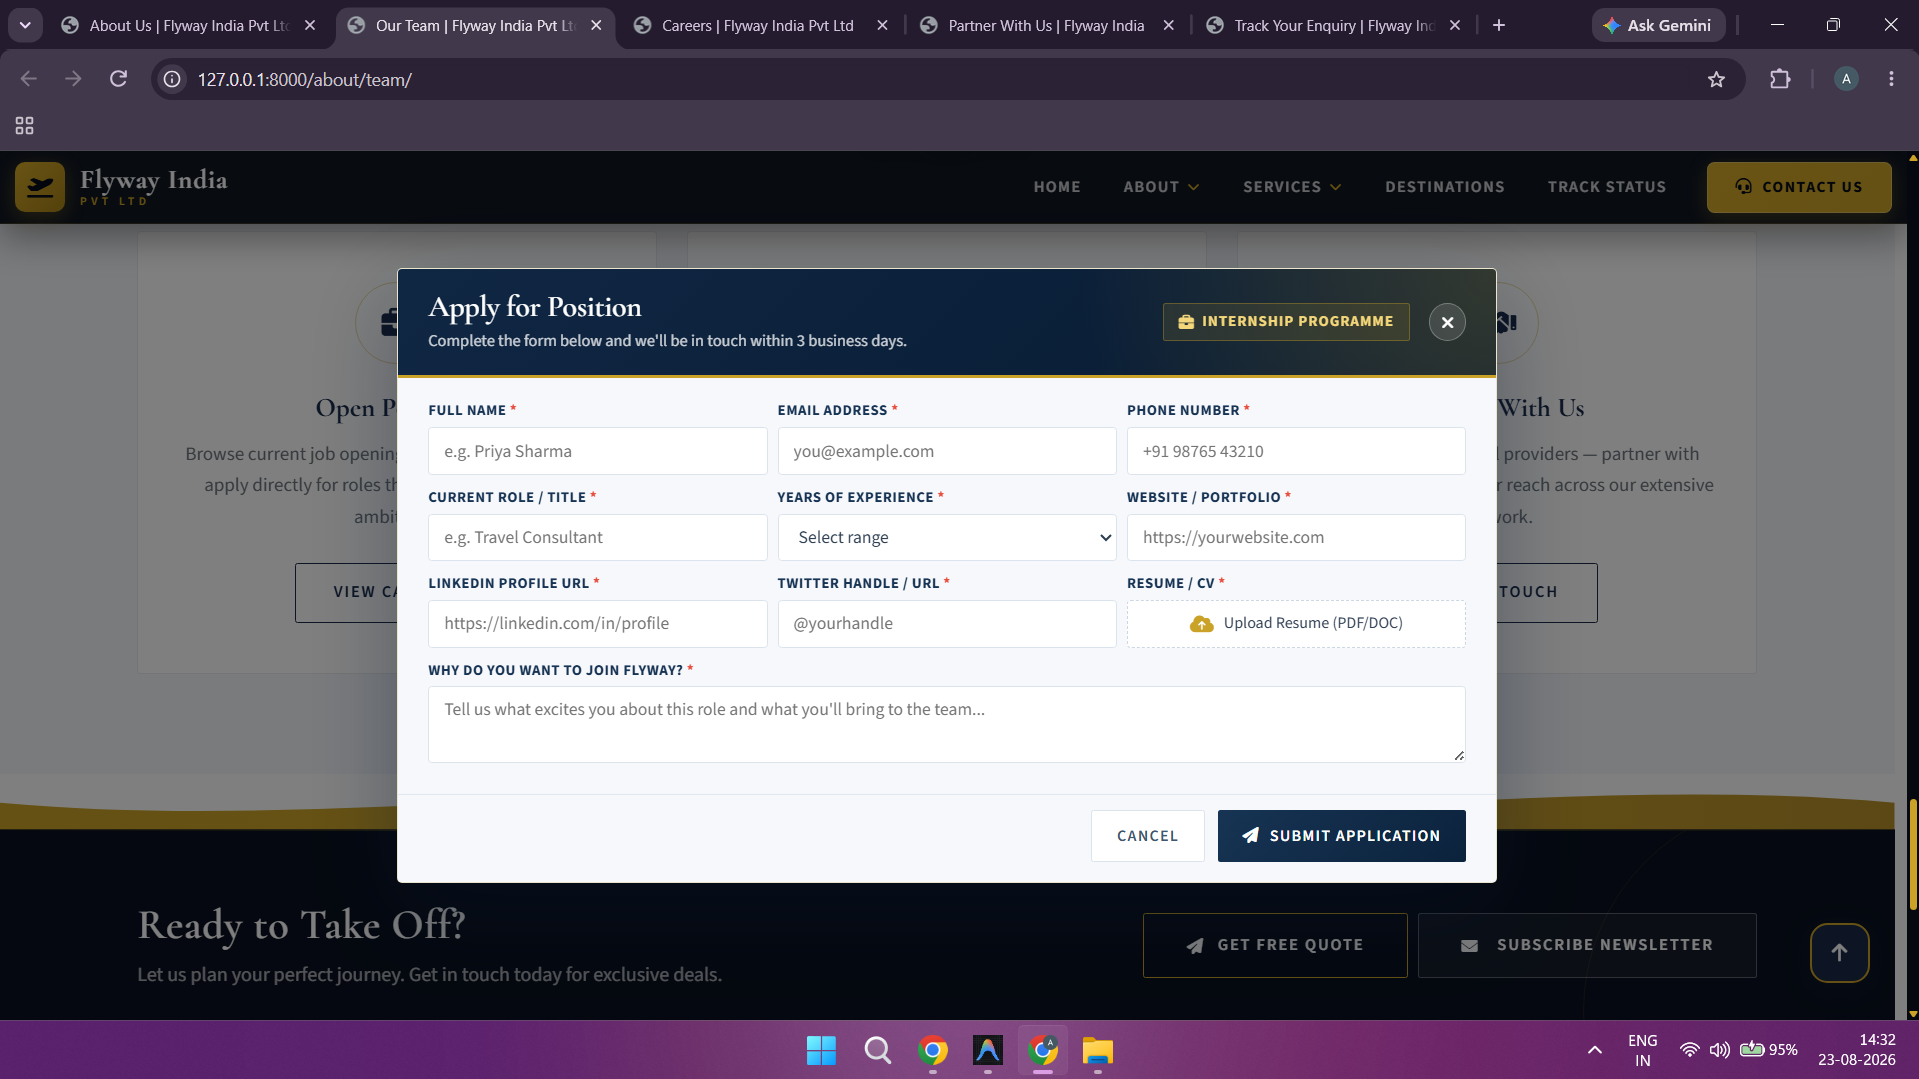This screenshot has width=1919, height=1079.
Task: Close the Our Team browser tab
Action: [x=596, y=25]
